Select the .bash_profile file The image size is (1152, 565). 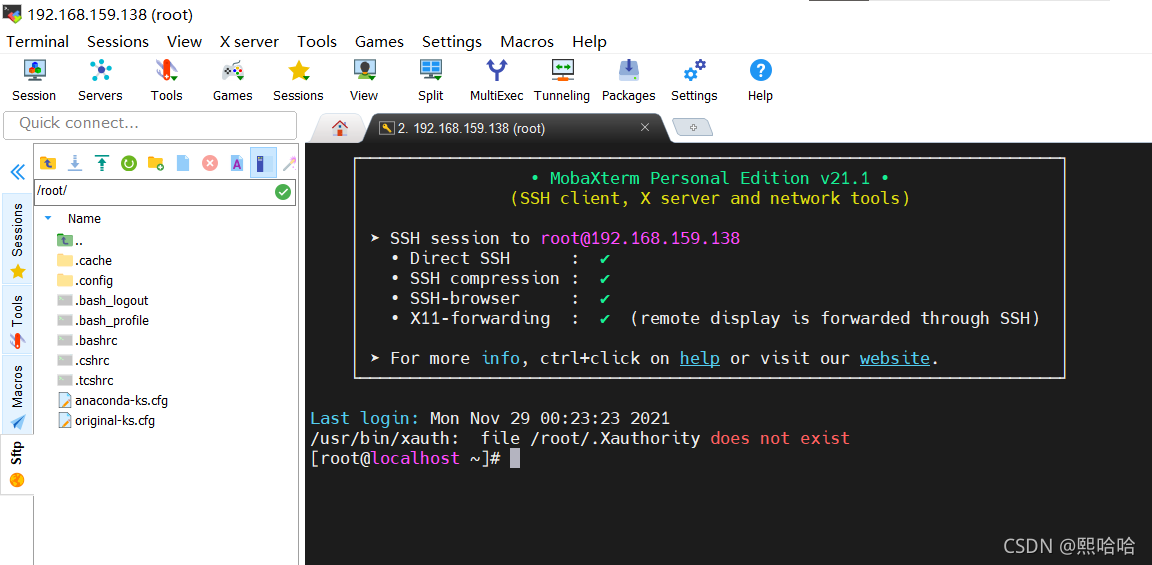[x=103, y=320]
